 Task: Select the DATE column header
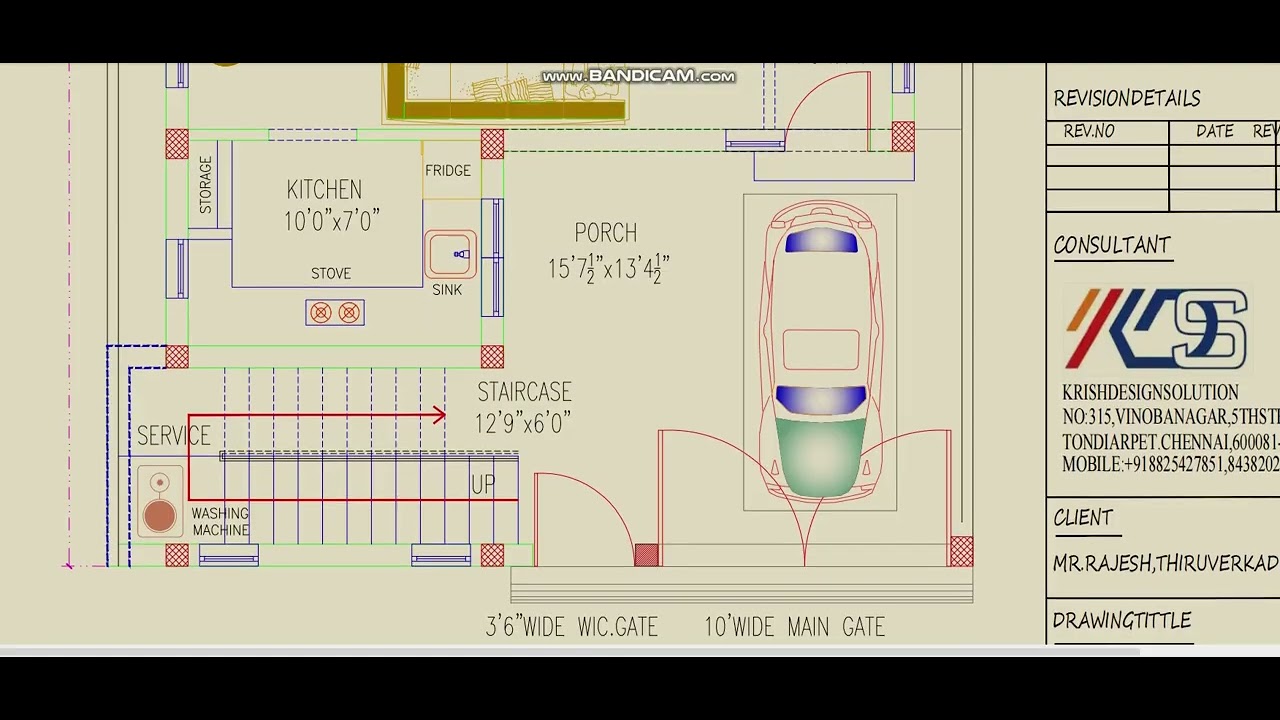pyautogui.click(x=1215, y=132)
